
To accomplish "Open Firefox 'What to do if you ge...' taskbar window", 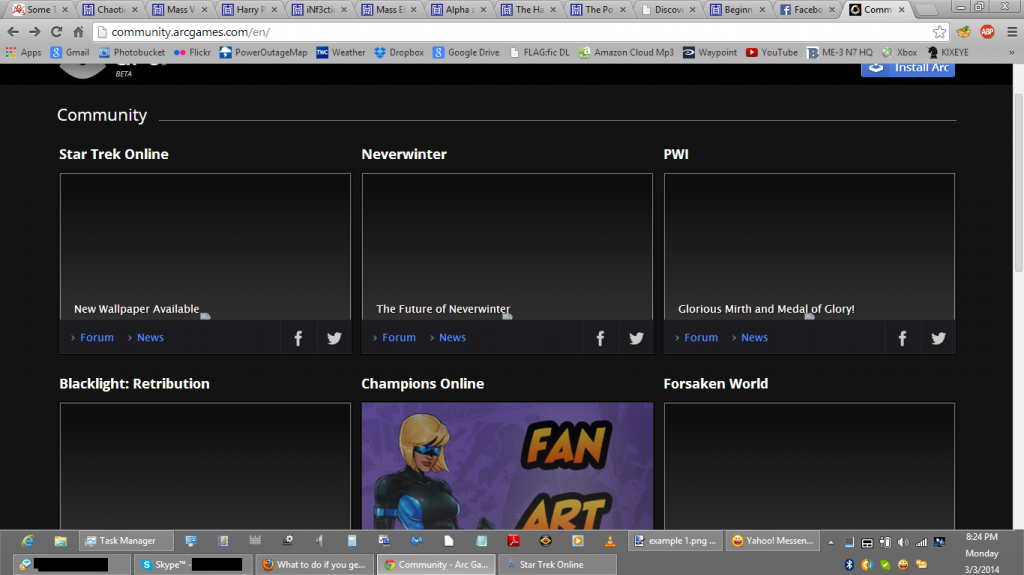I will 315,565.
